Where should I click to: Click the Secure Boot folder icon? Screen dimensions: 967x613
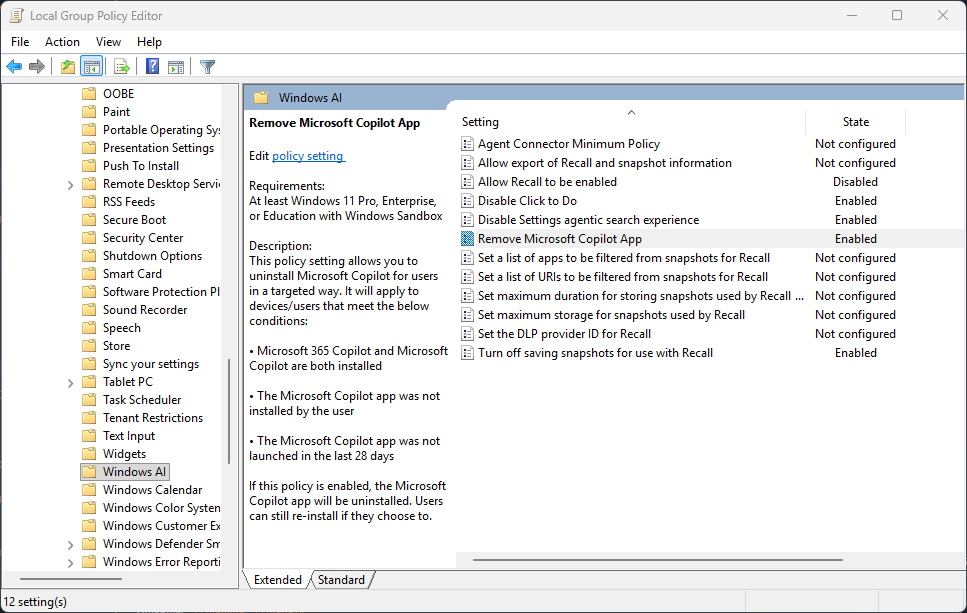(x=89, y=220)
